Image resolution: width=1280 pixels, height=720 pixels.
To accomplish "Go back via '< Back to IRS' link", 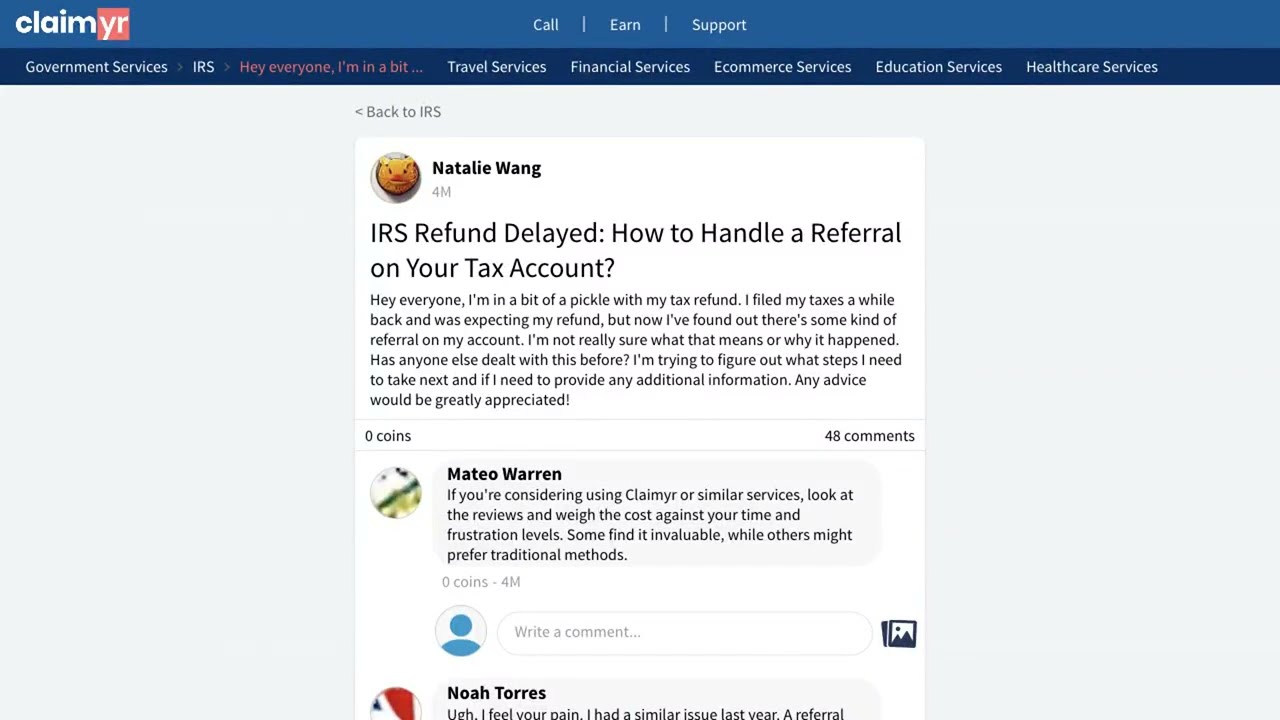I will (398, 112).
